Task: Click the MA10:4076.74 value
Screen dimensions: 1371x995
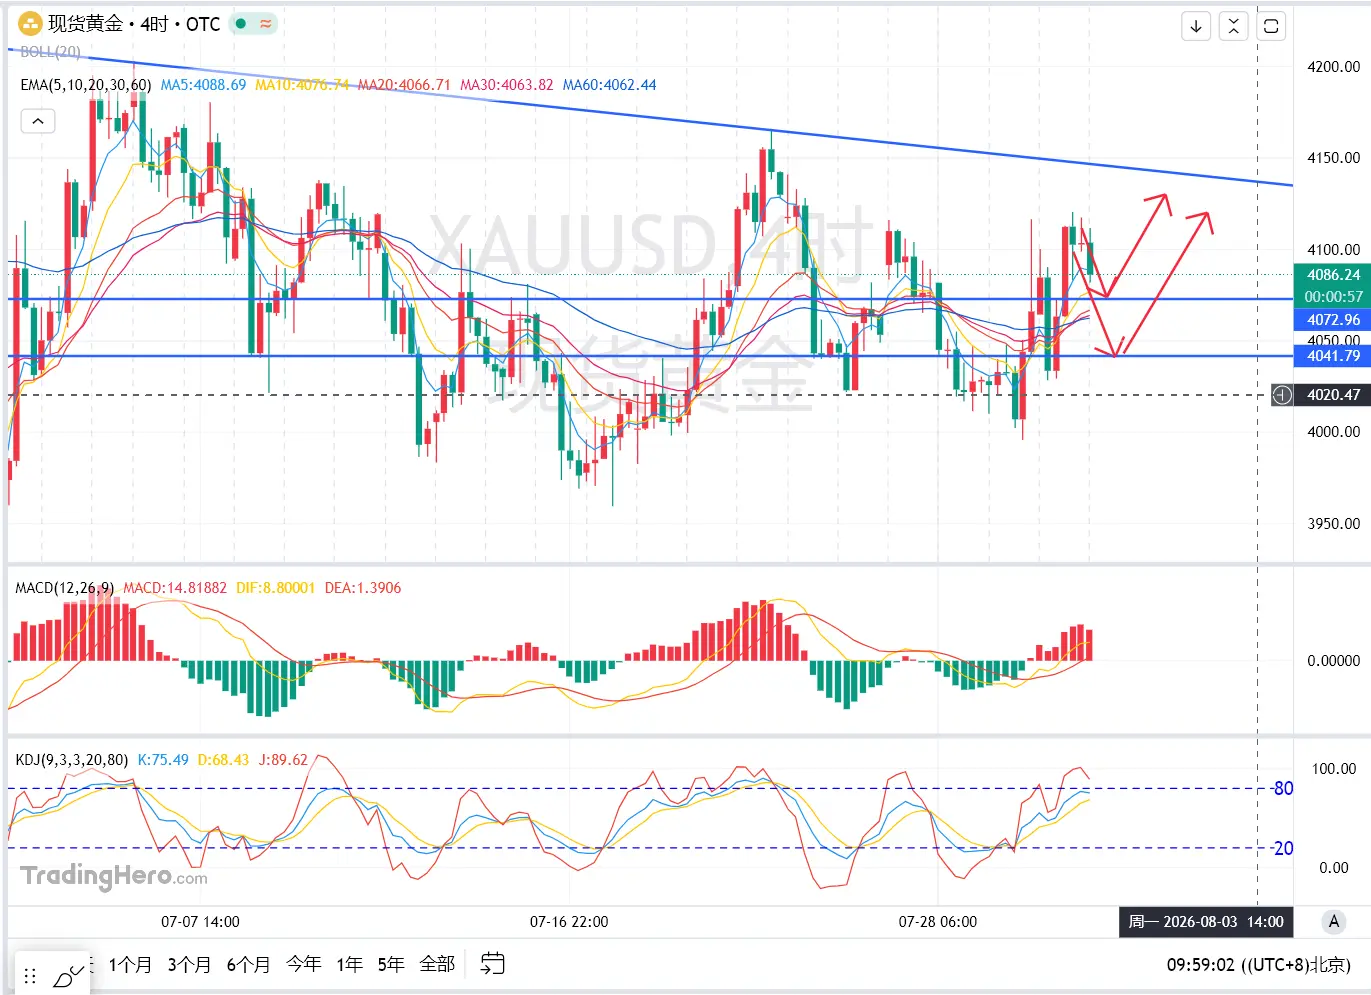Action: (x=302, y=85)
